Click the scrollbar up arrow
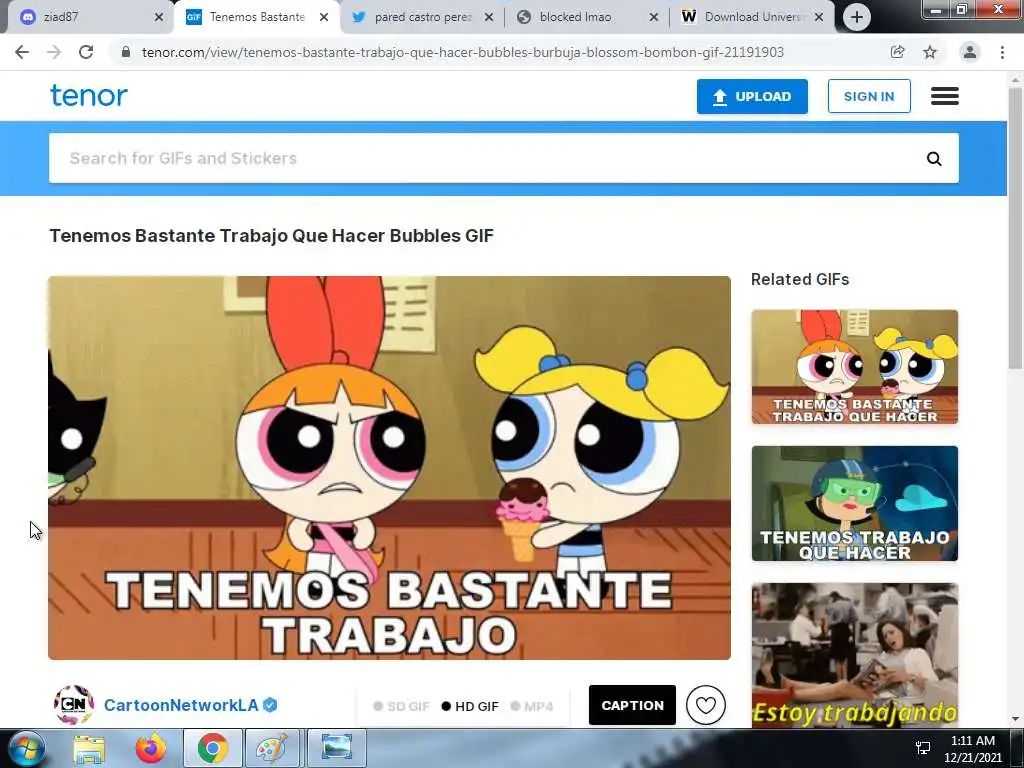 pos(1015,80)
